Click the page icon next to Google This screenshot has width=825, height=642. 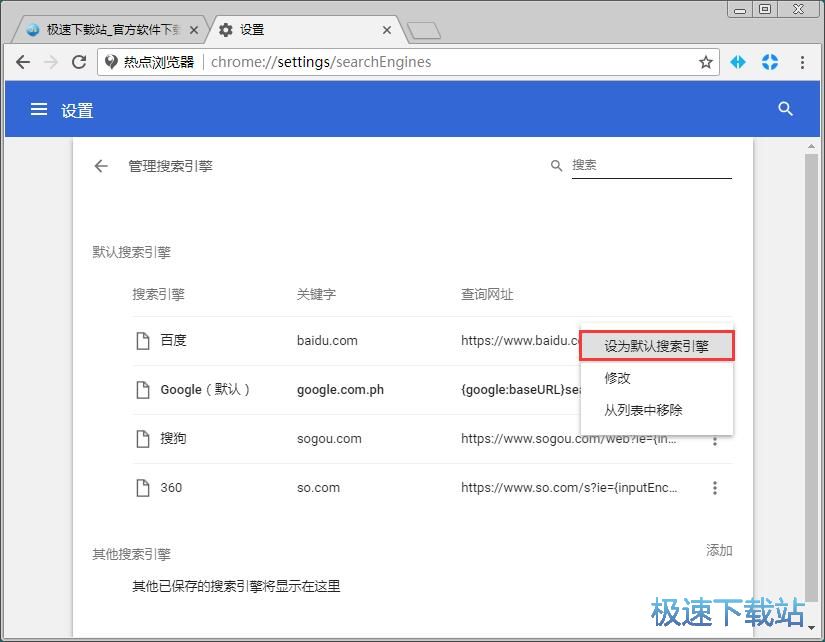[143, 390]
